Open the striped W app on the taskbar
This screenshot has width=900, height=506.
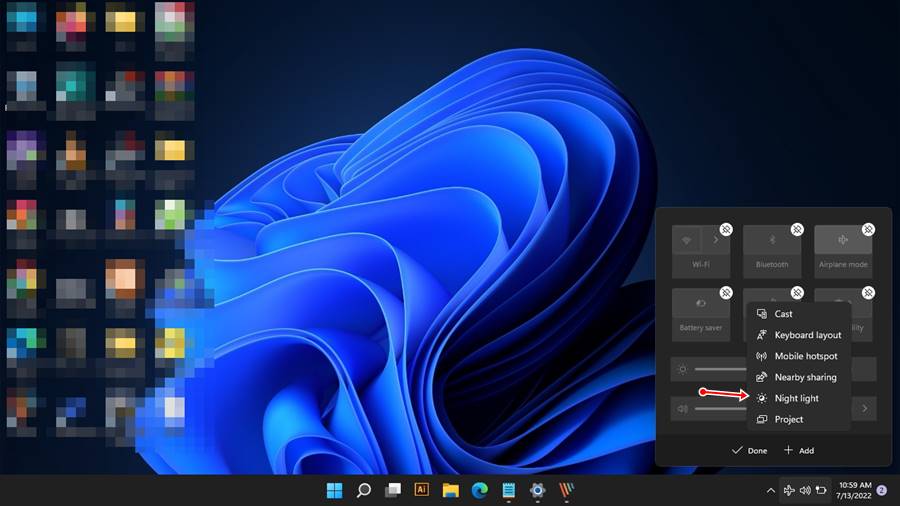[x=567, y=491]
